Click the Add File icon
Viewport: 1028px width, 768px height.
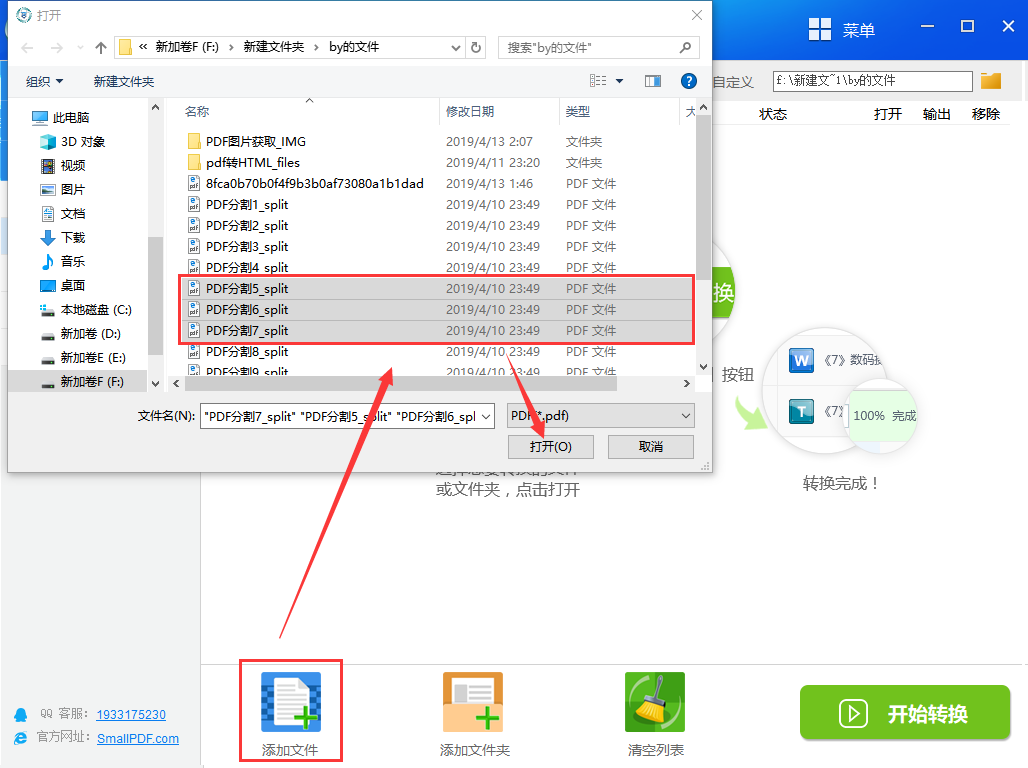(291, 702)
